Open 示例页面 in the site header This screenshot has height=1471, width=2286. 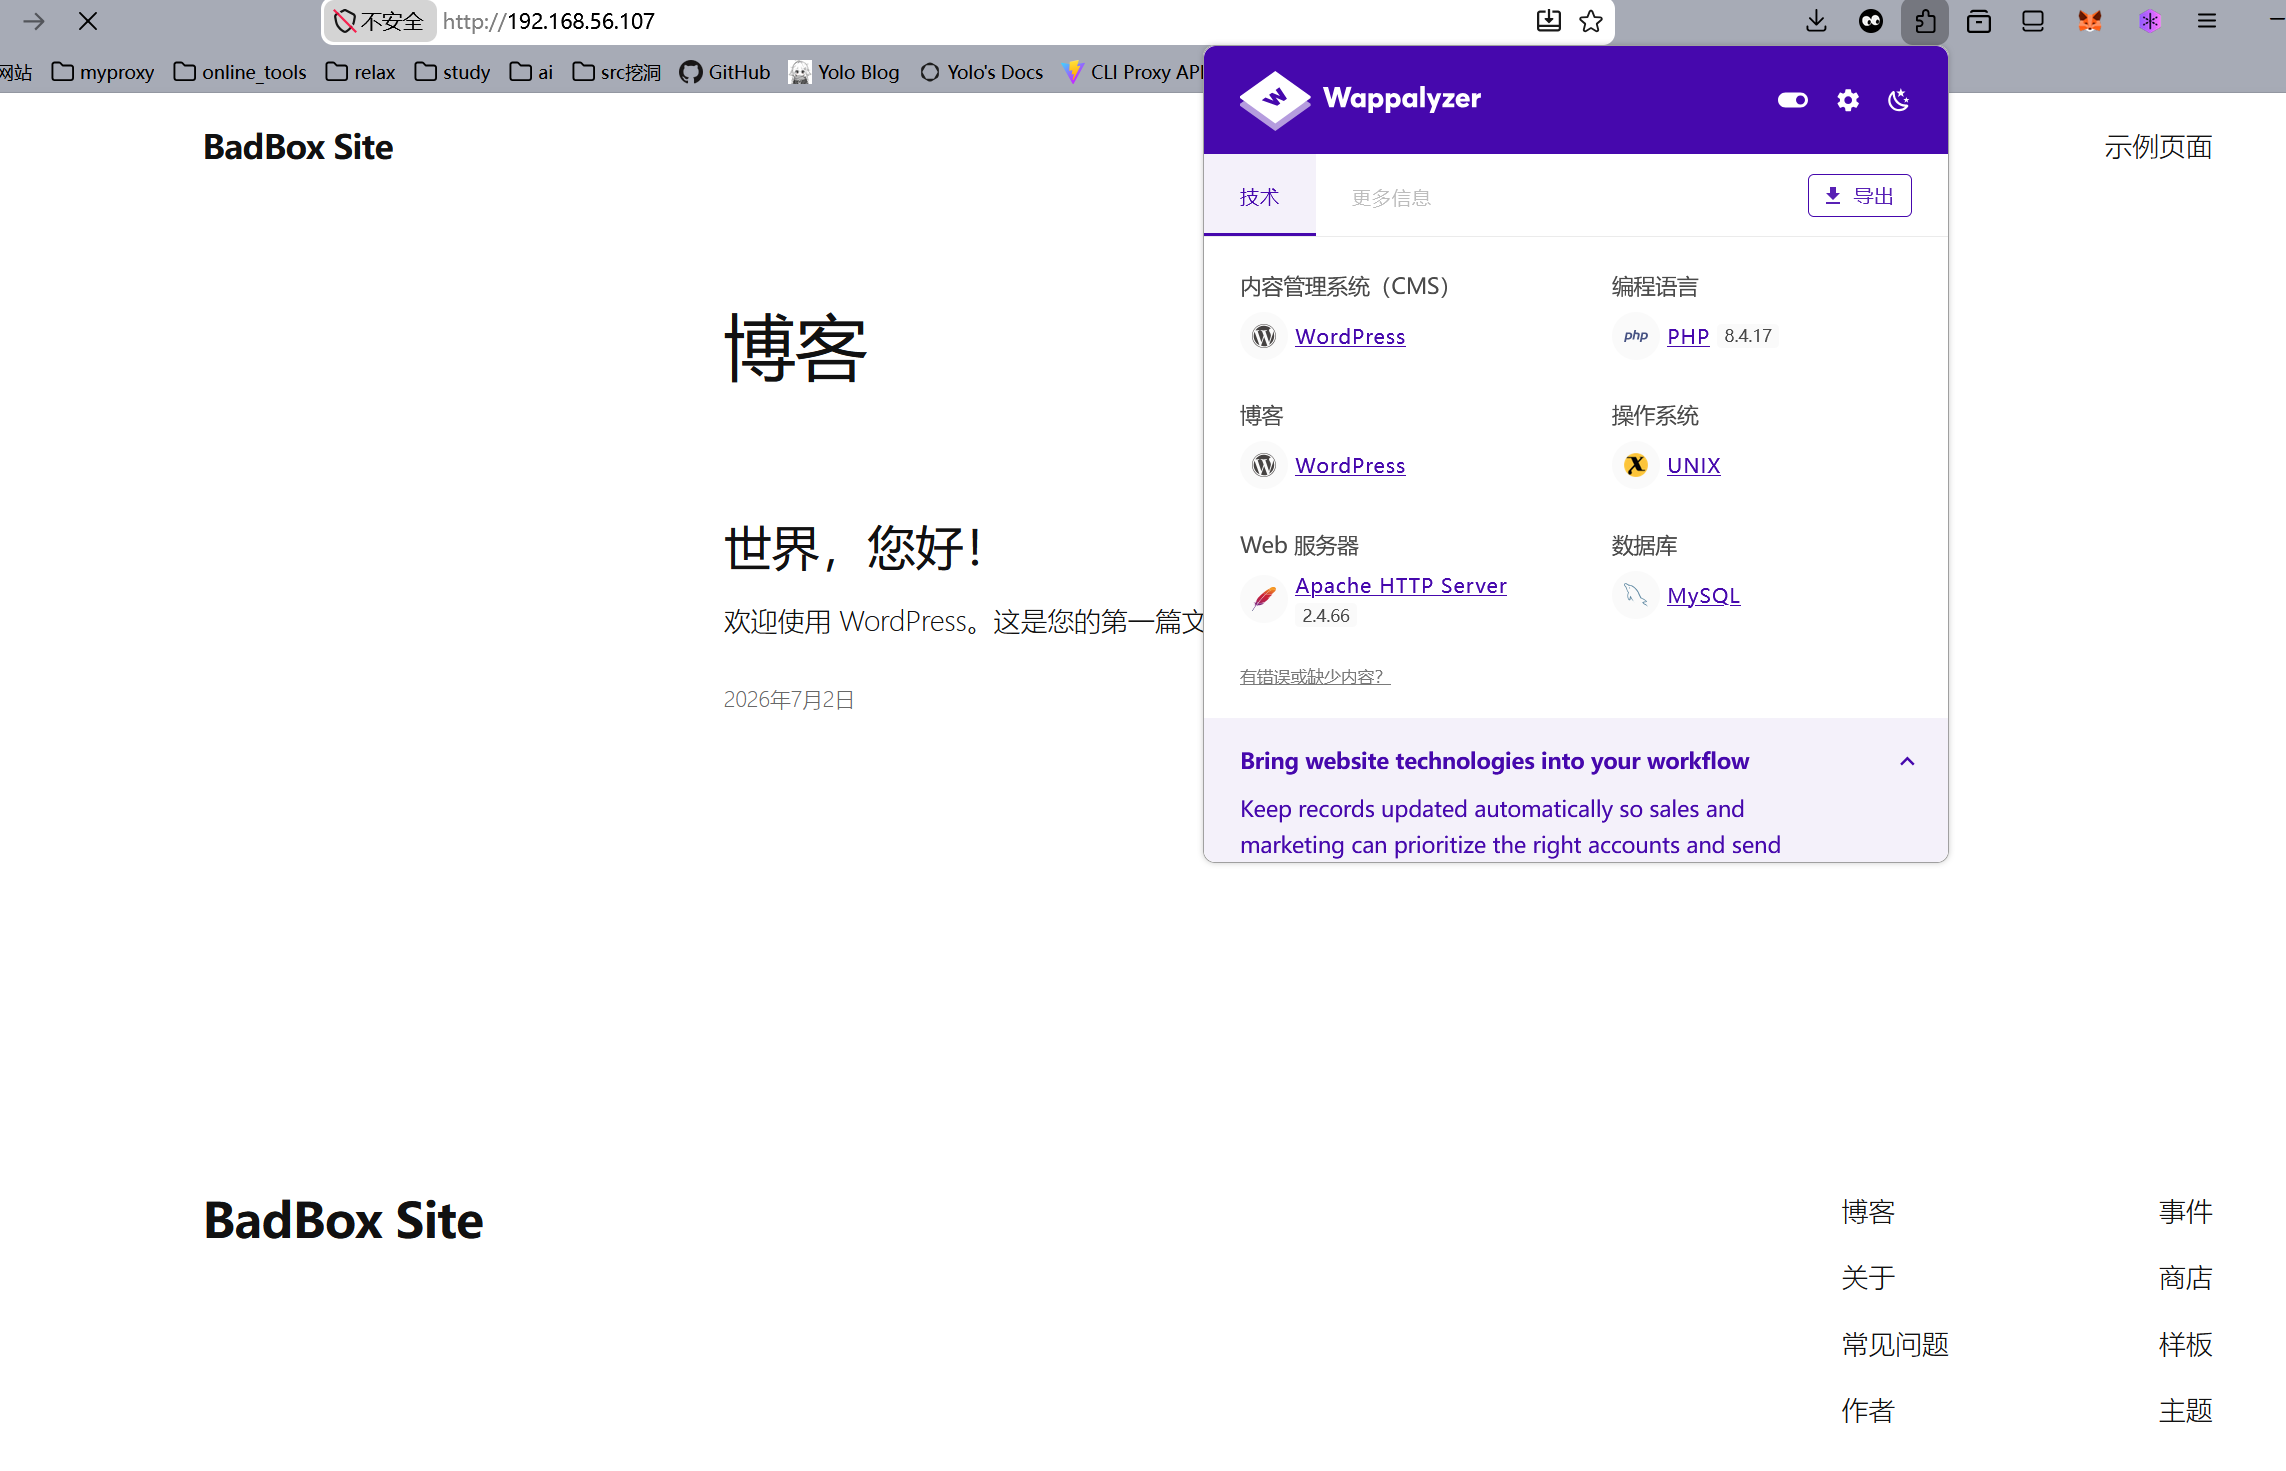(x=2158, y=147)
